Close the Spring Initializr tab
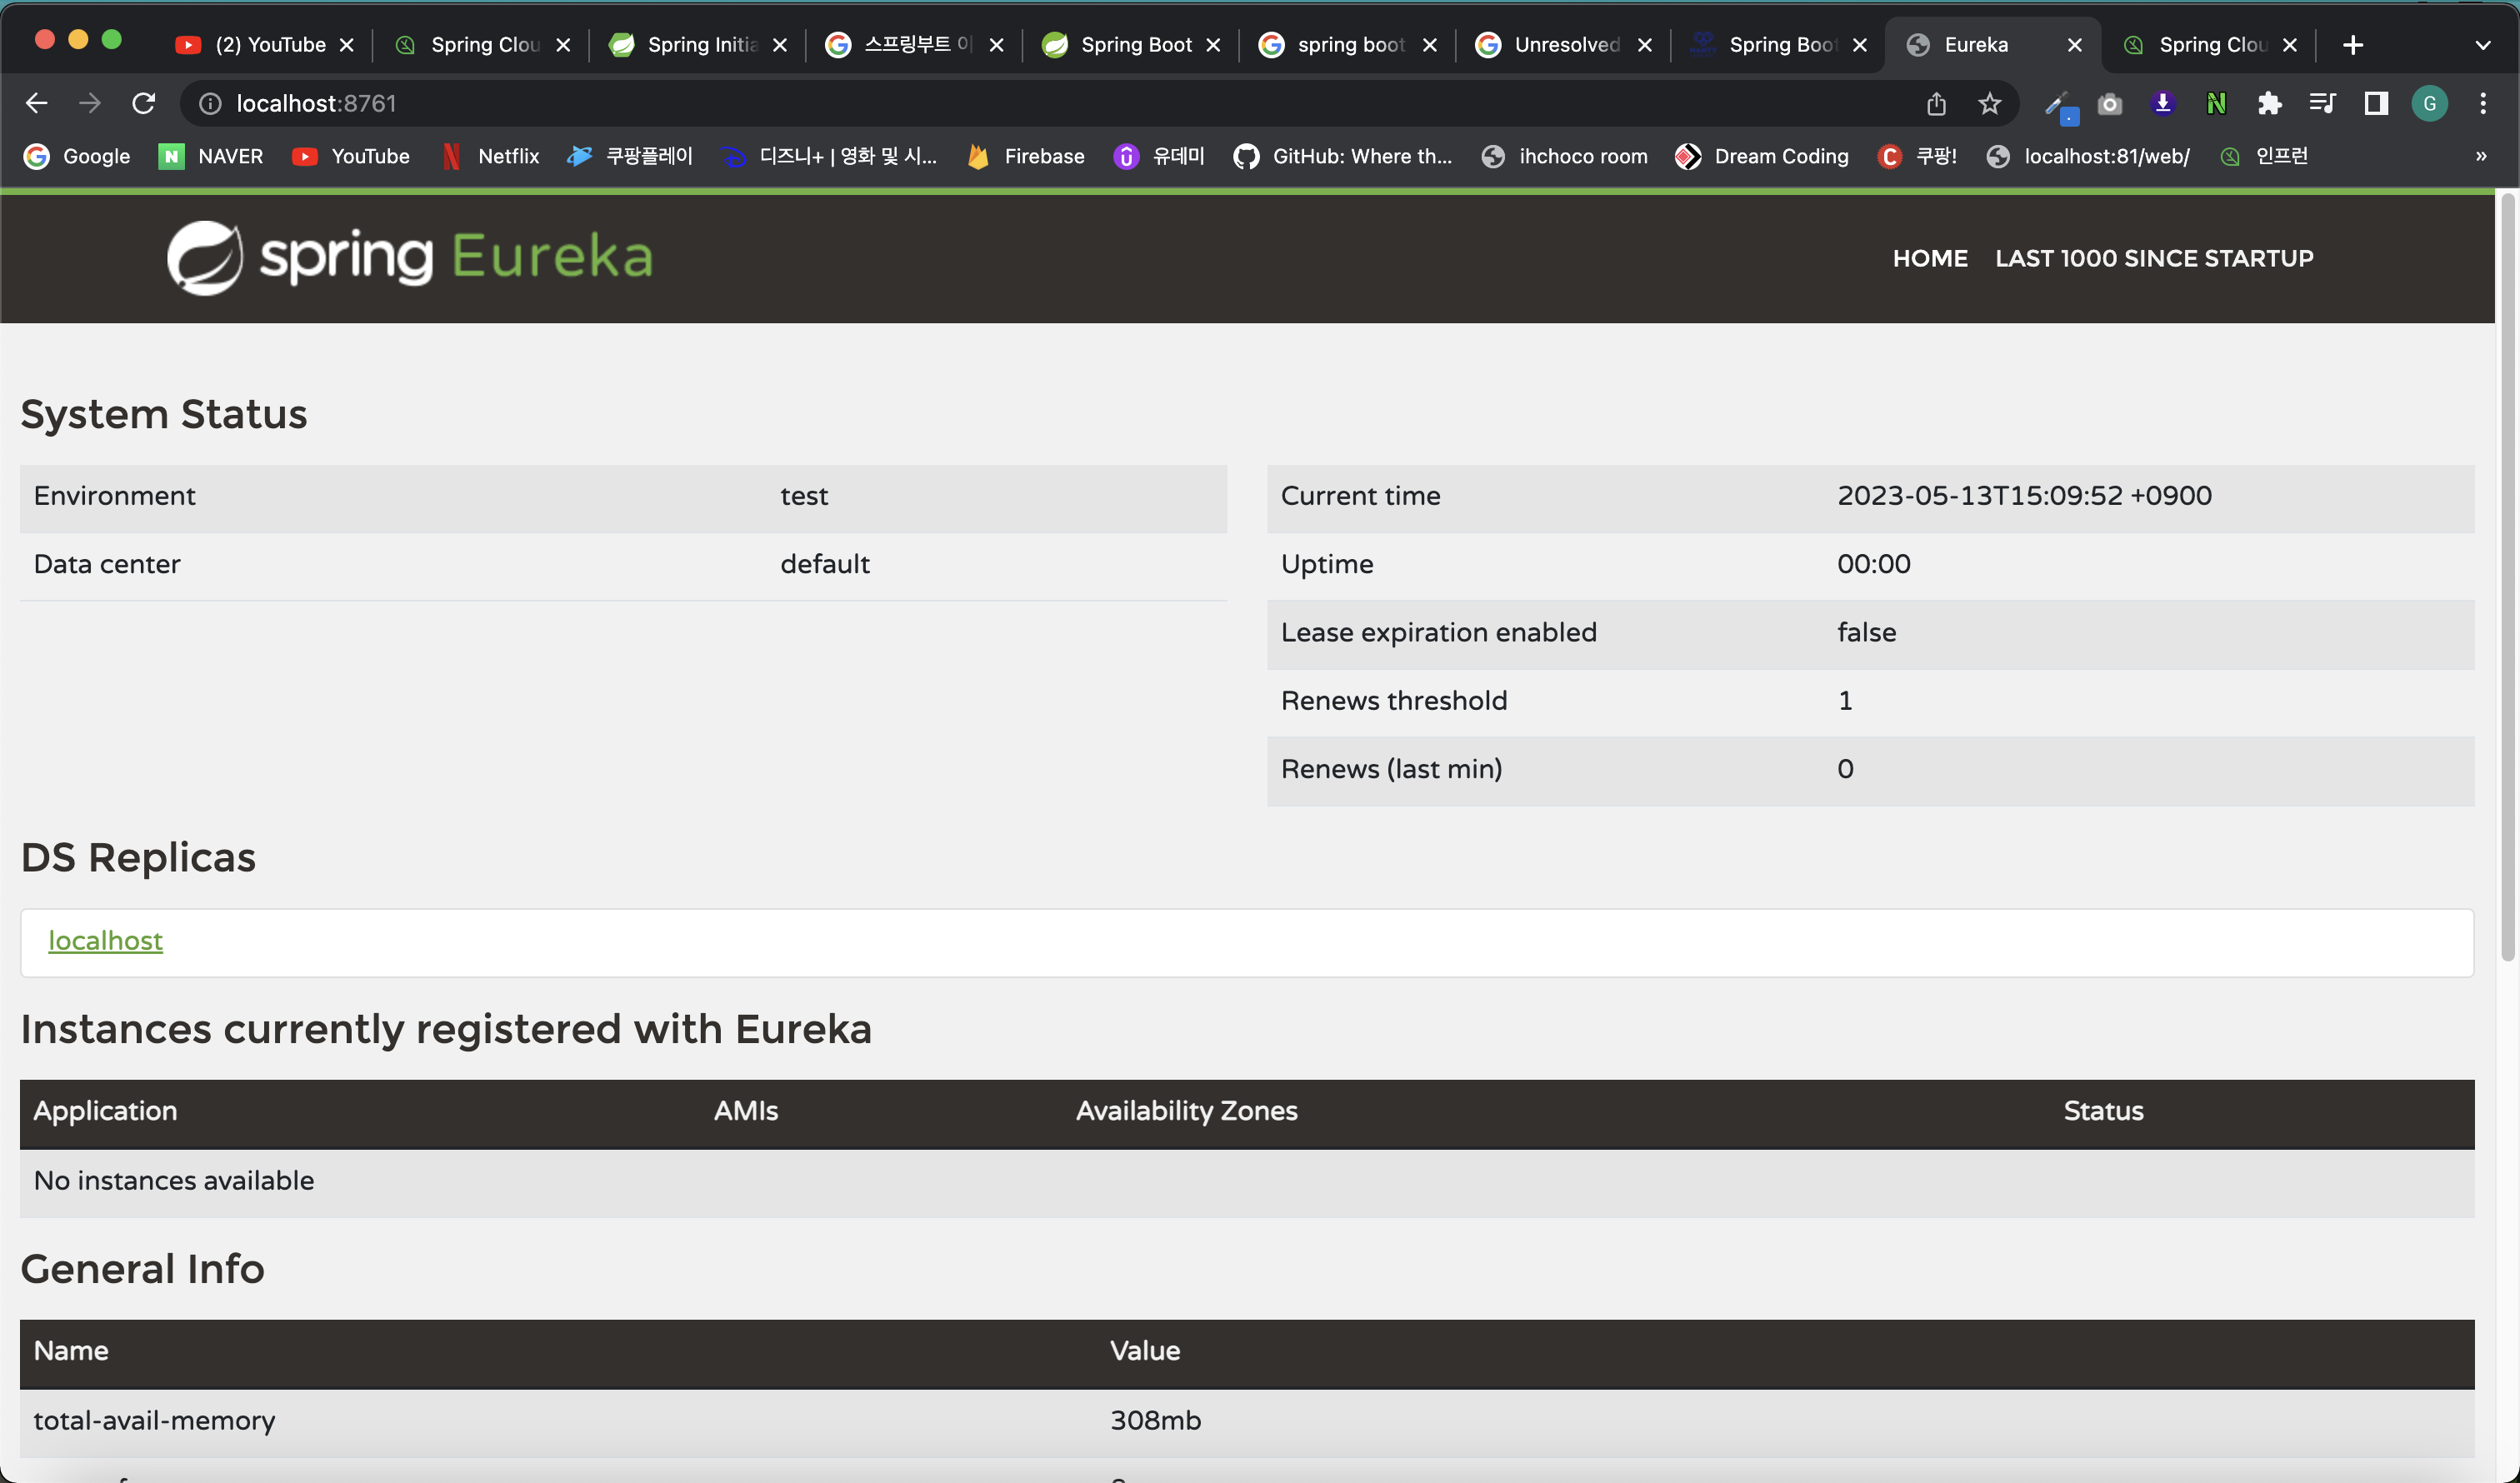 click(x=780, y=45)
